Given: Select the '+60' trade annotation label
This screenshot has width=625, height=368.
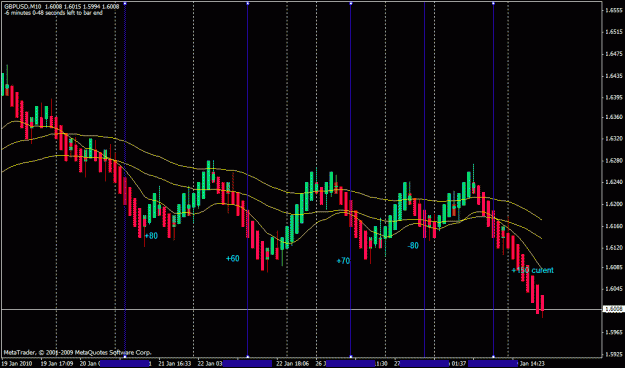Looking at the screenshot, I should coord(232,259).
